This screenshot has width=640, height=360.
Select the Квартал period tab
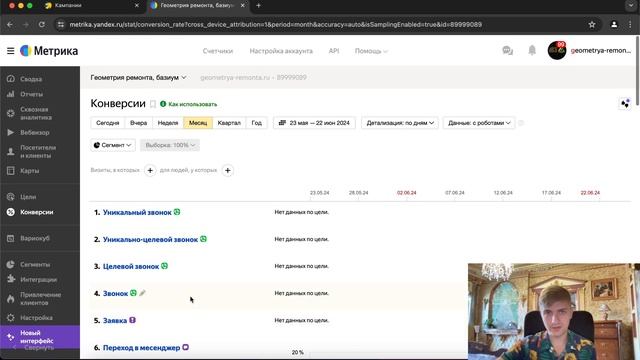point(229,123)
